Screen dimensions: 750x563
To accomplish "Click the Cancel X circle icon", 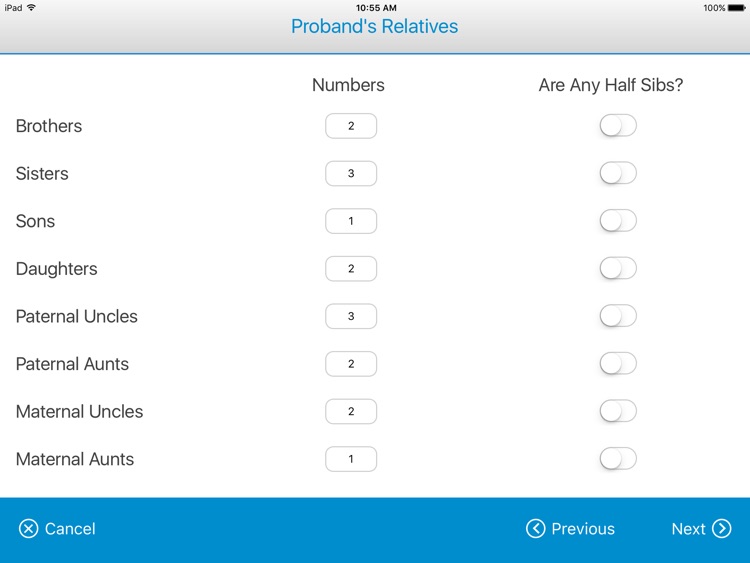I will coord(28,529).
